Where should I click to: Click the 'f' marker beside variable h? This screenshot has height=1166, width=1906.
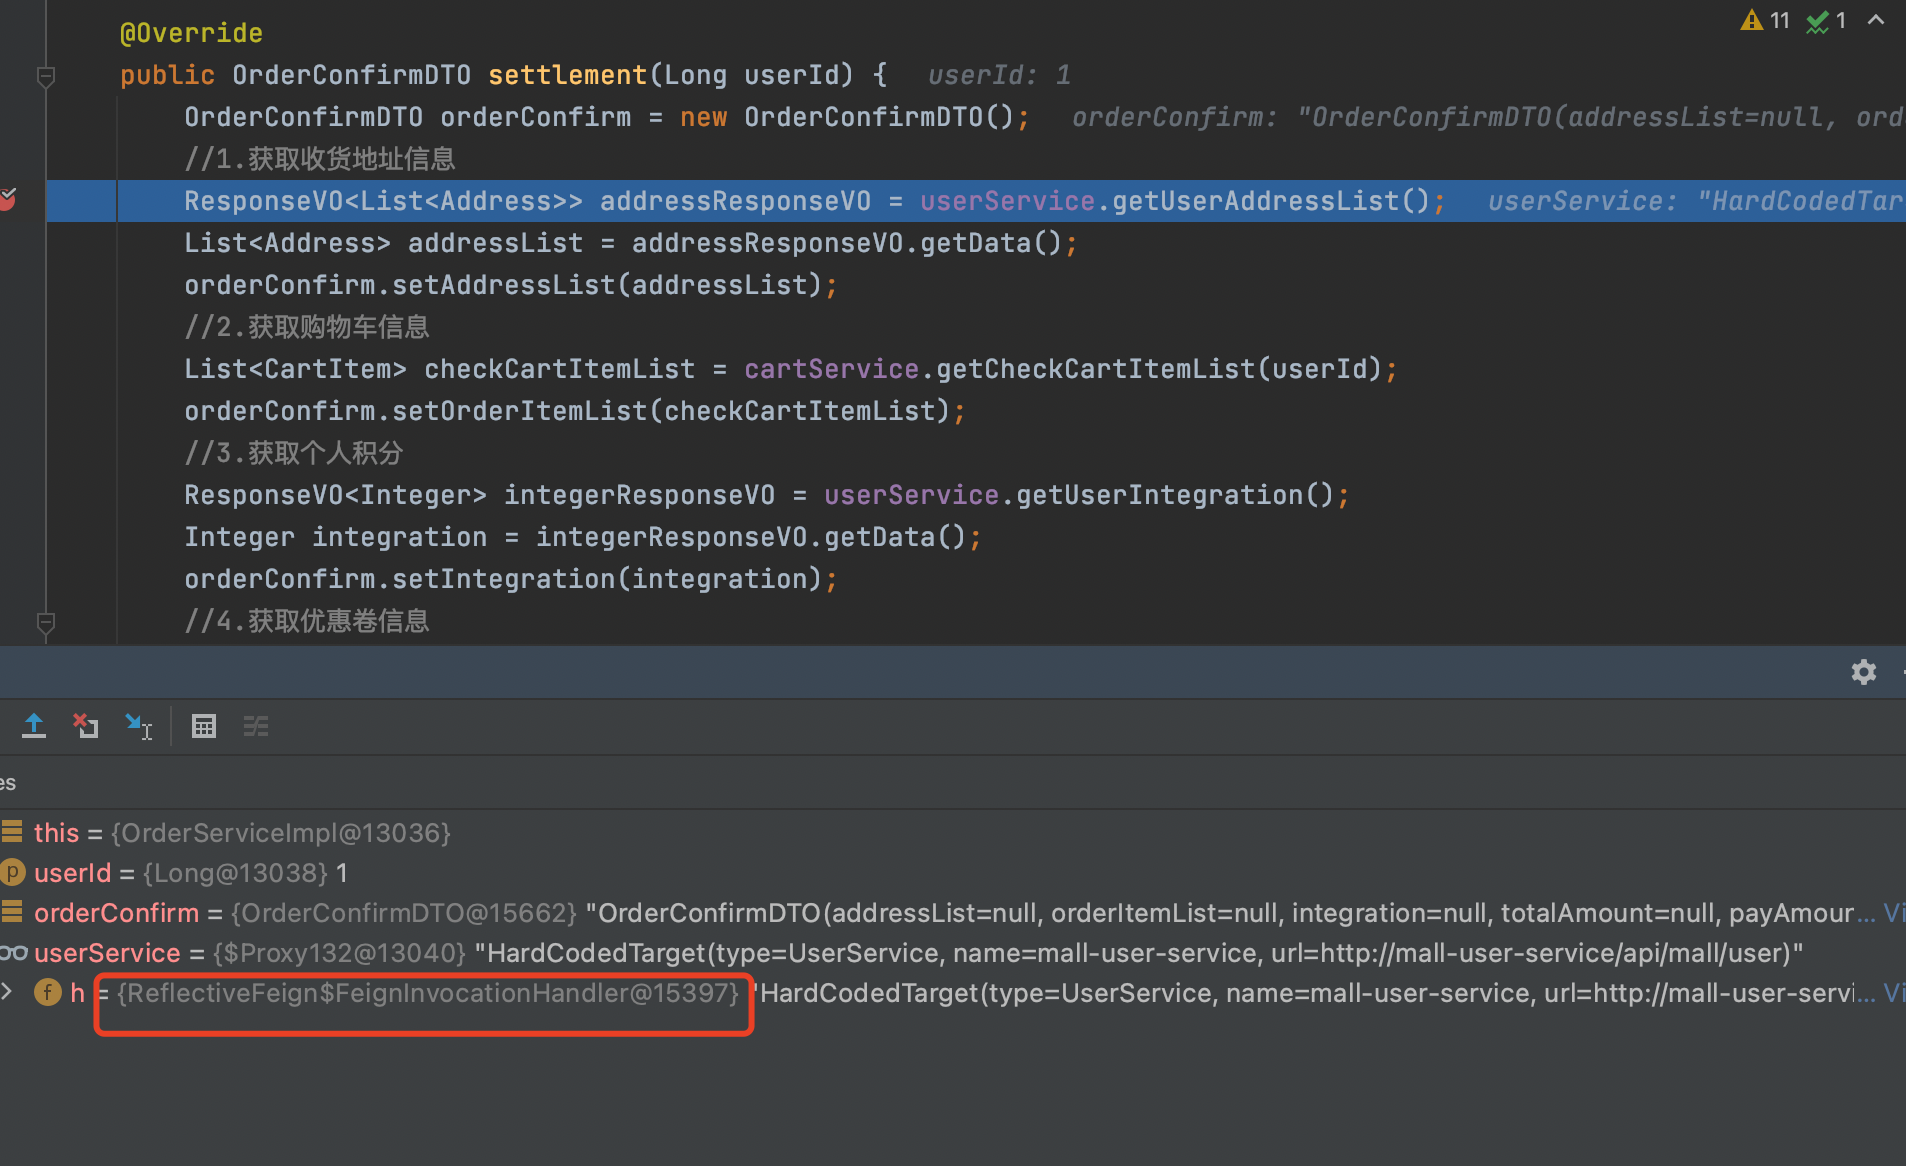click(47, 992)
